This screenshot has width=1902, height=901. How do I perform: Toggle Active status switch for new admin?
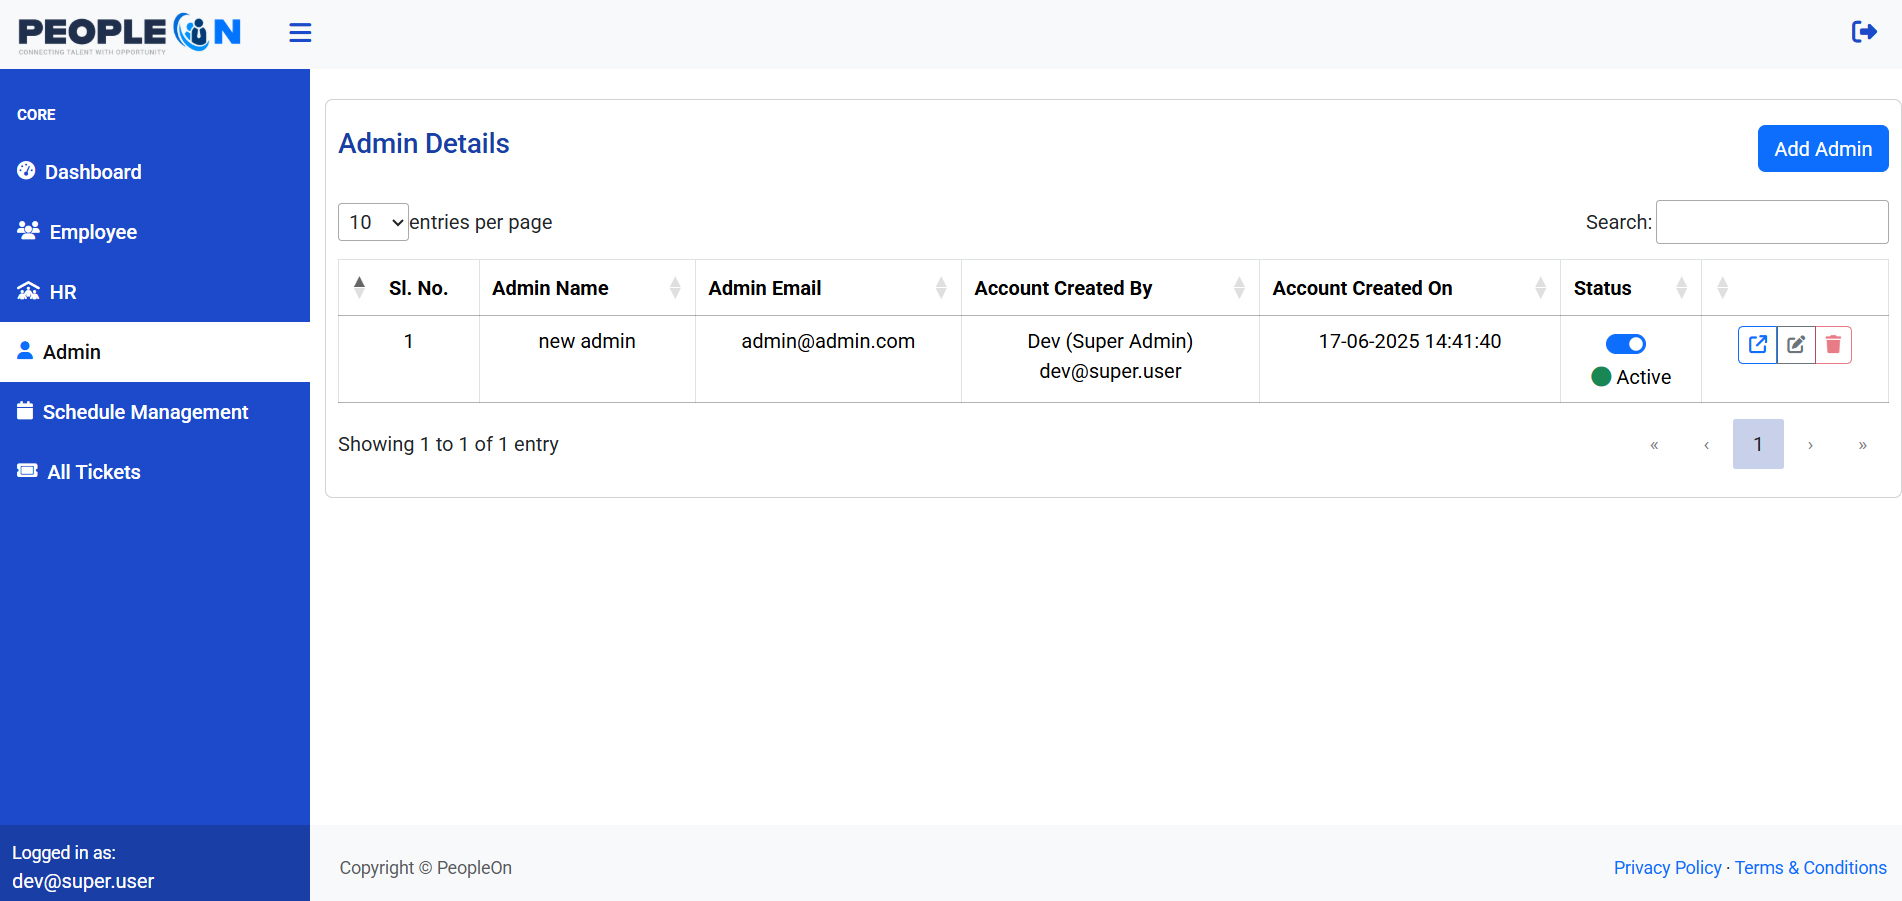coord(1625,344)
